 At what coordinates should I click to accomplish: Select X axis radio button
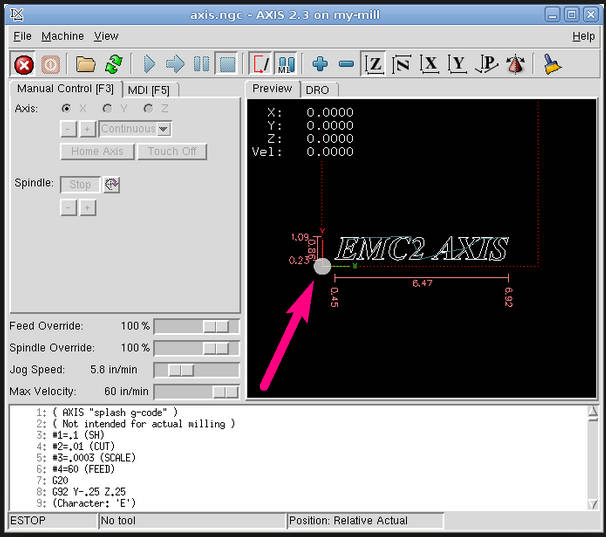coord(66,108)
